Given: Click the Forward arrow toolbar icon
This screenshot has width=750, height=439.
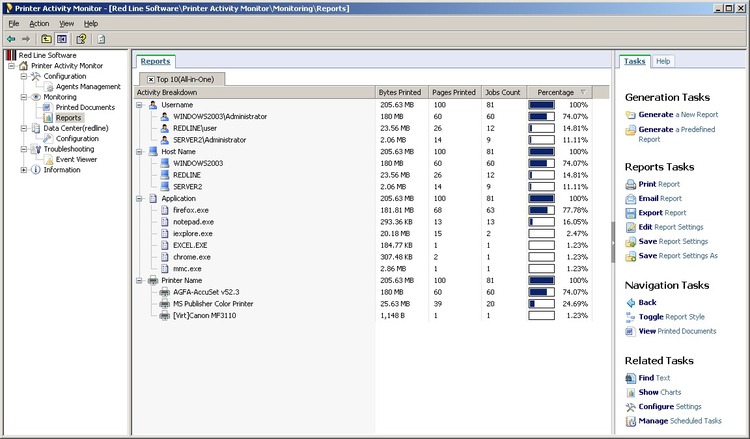Looking at the screenshot, I should [26, 39].
